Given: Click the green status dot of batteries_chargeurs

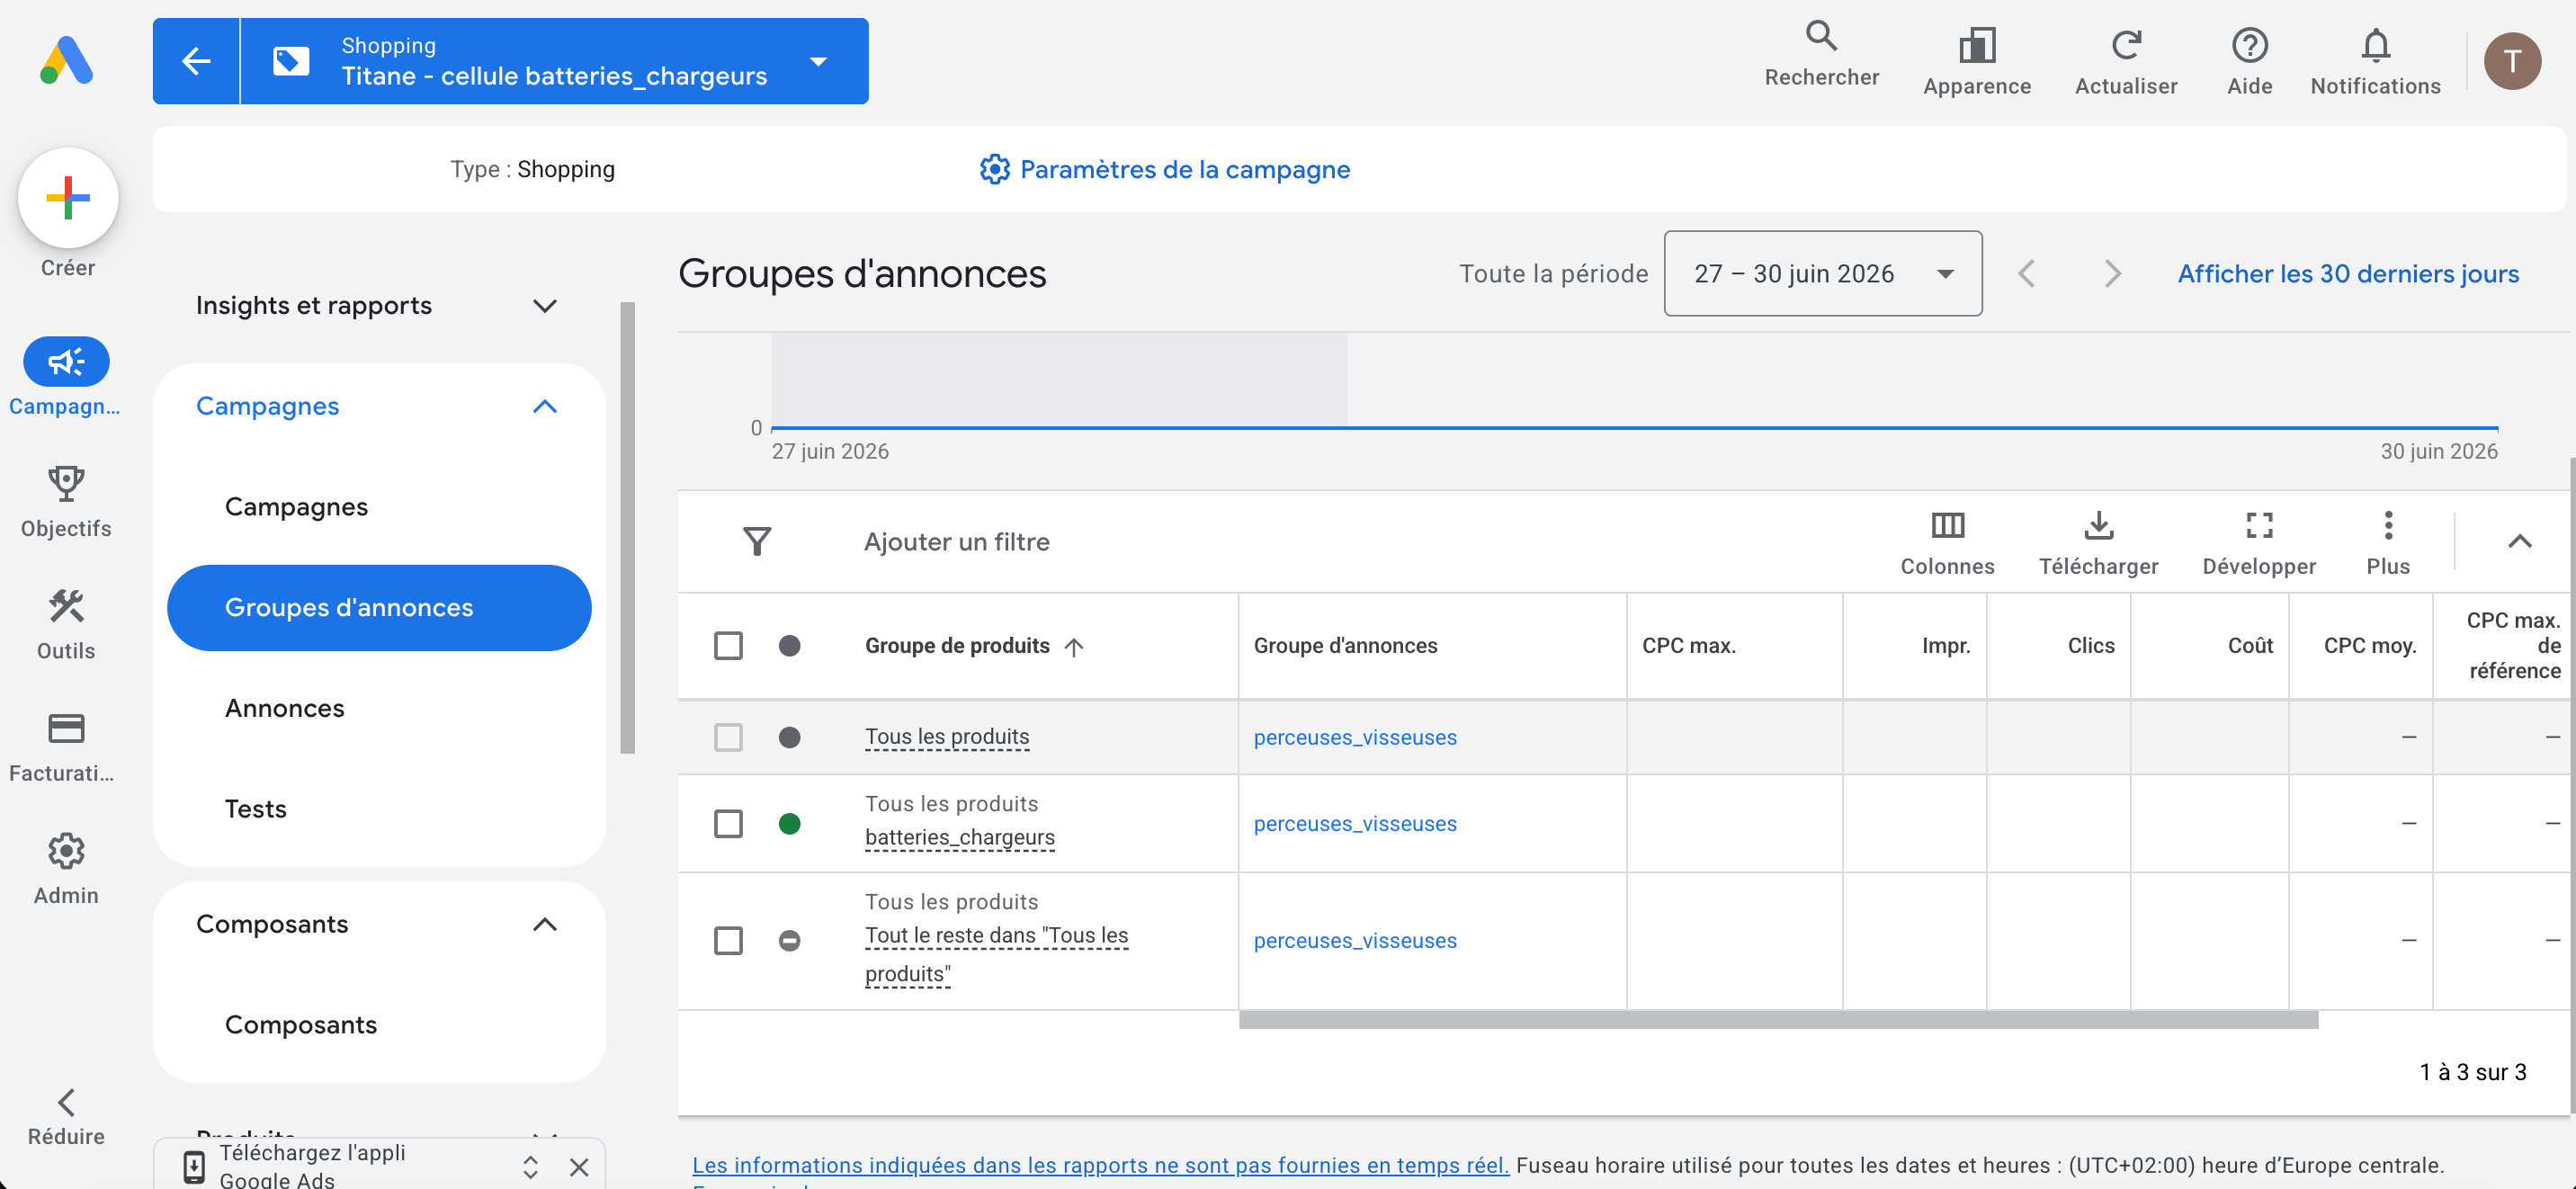Looking at the screenshot, I should 789,824.
